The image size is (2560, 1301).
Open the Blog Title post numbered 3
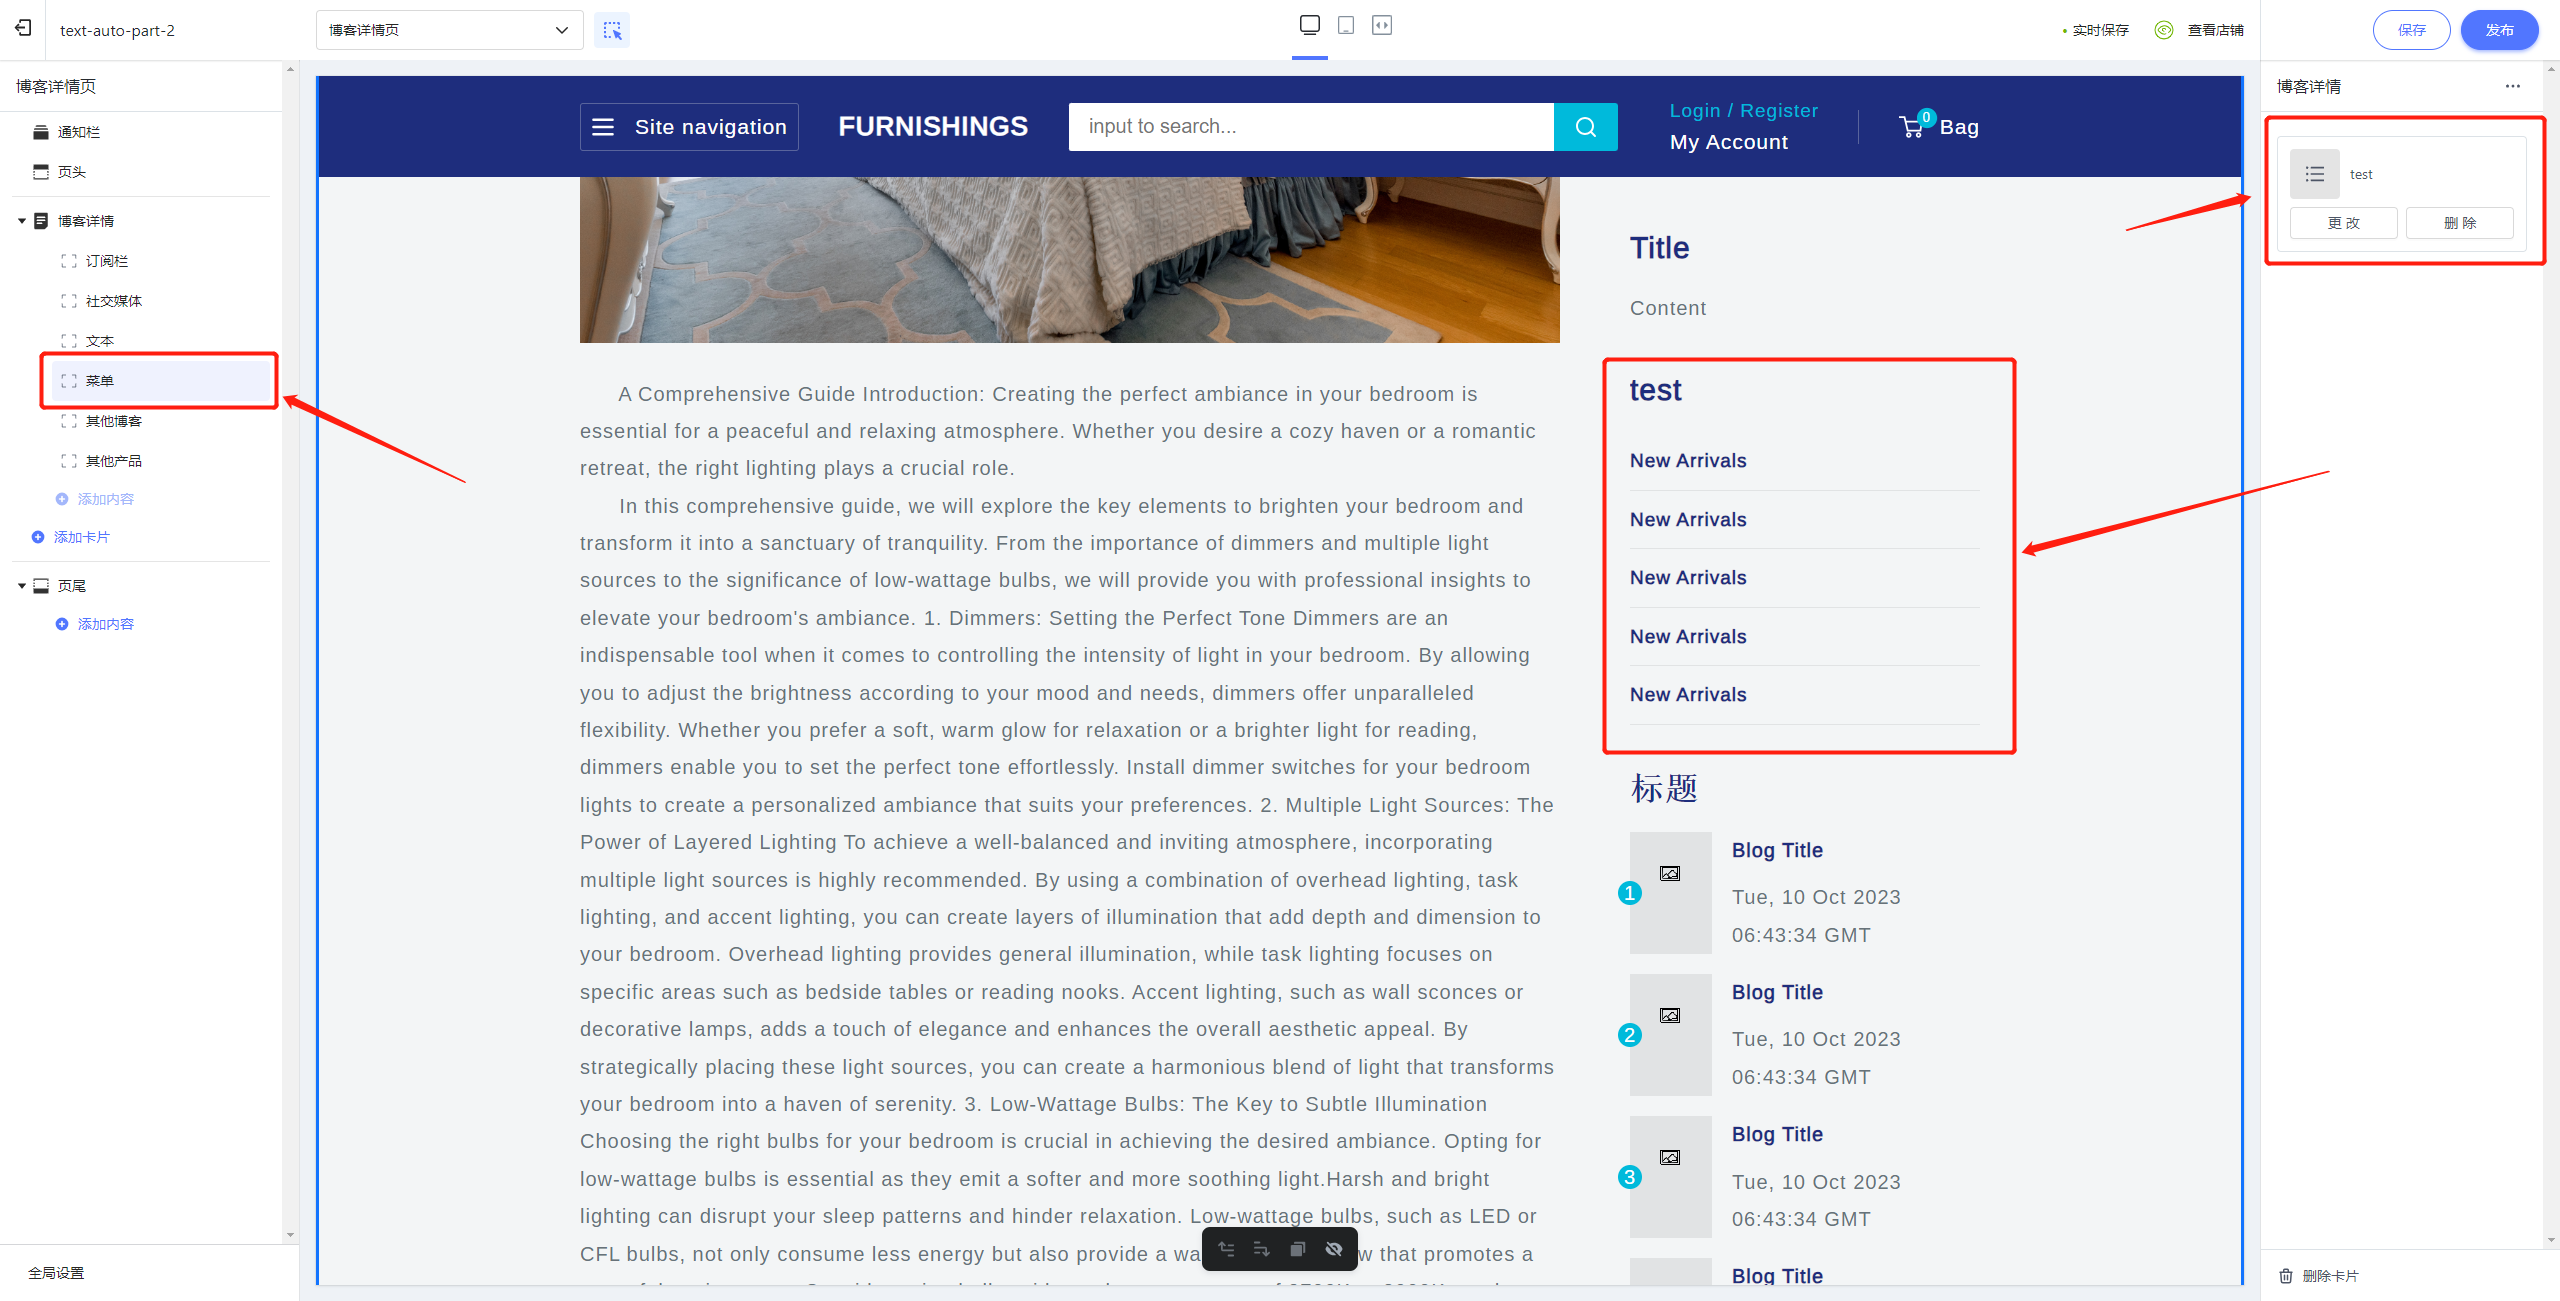point(1777,1135)
